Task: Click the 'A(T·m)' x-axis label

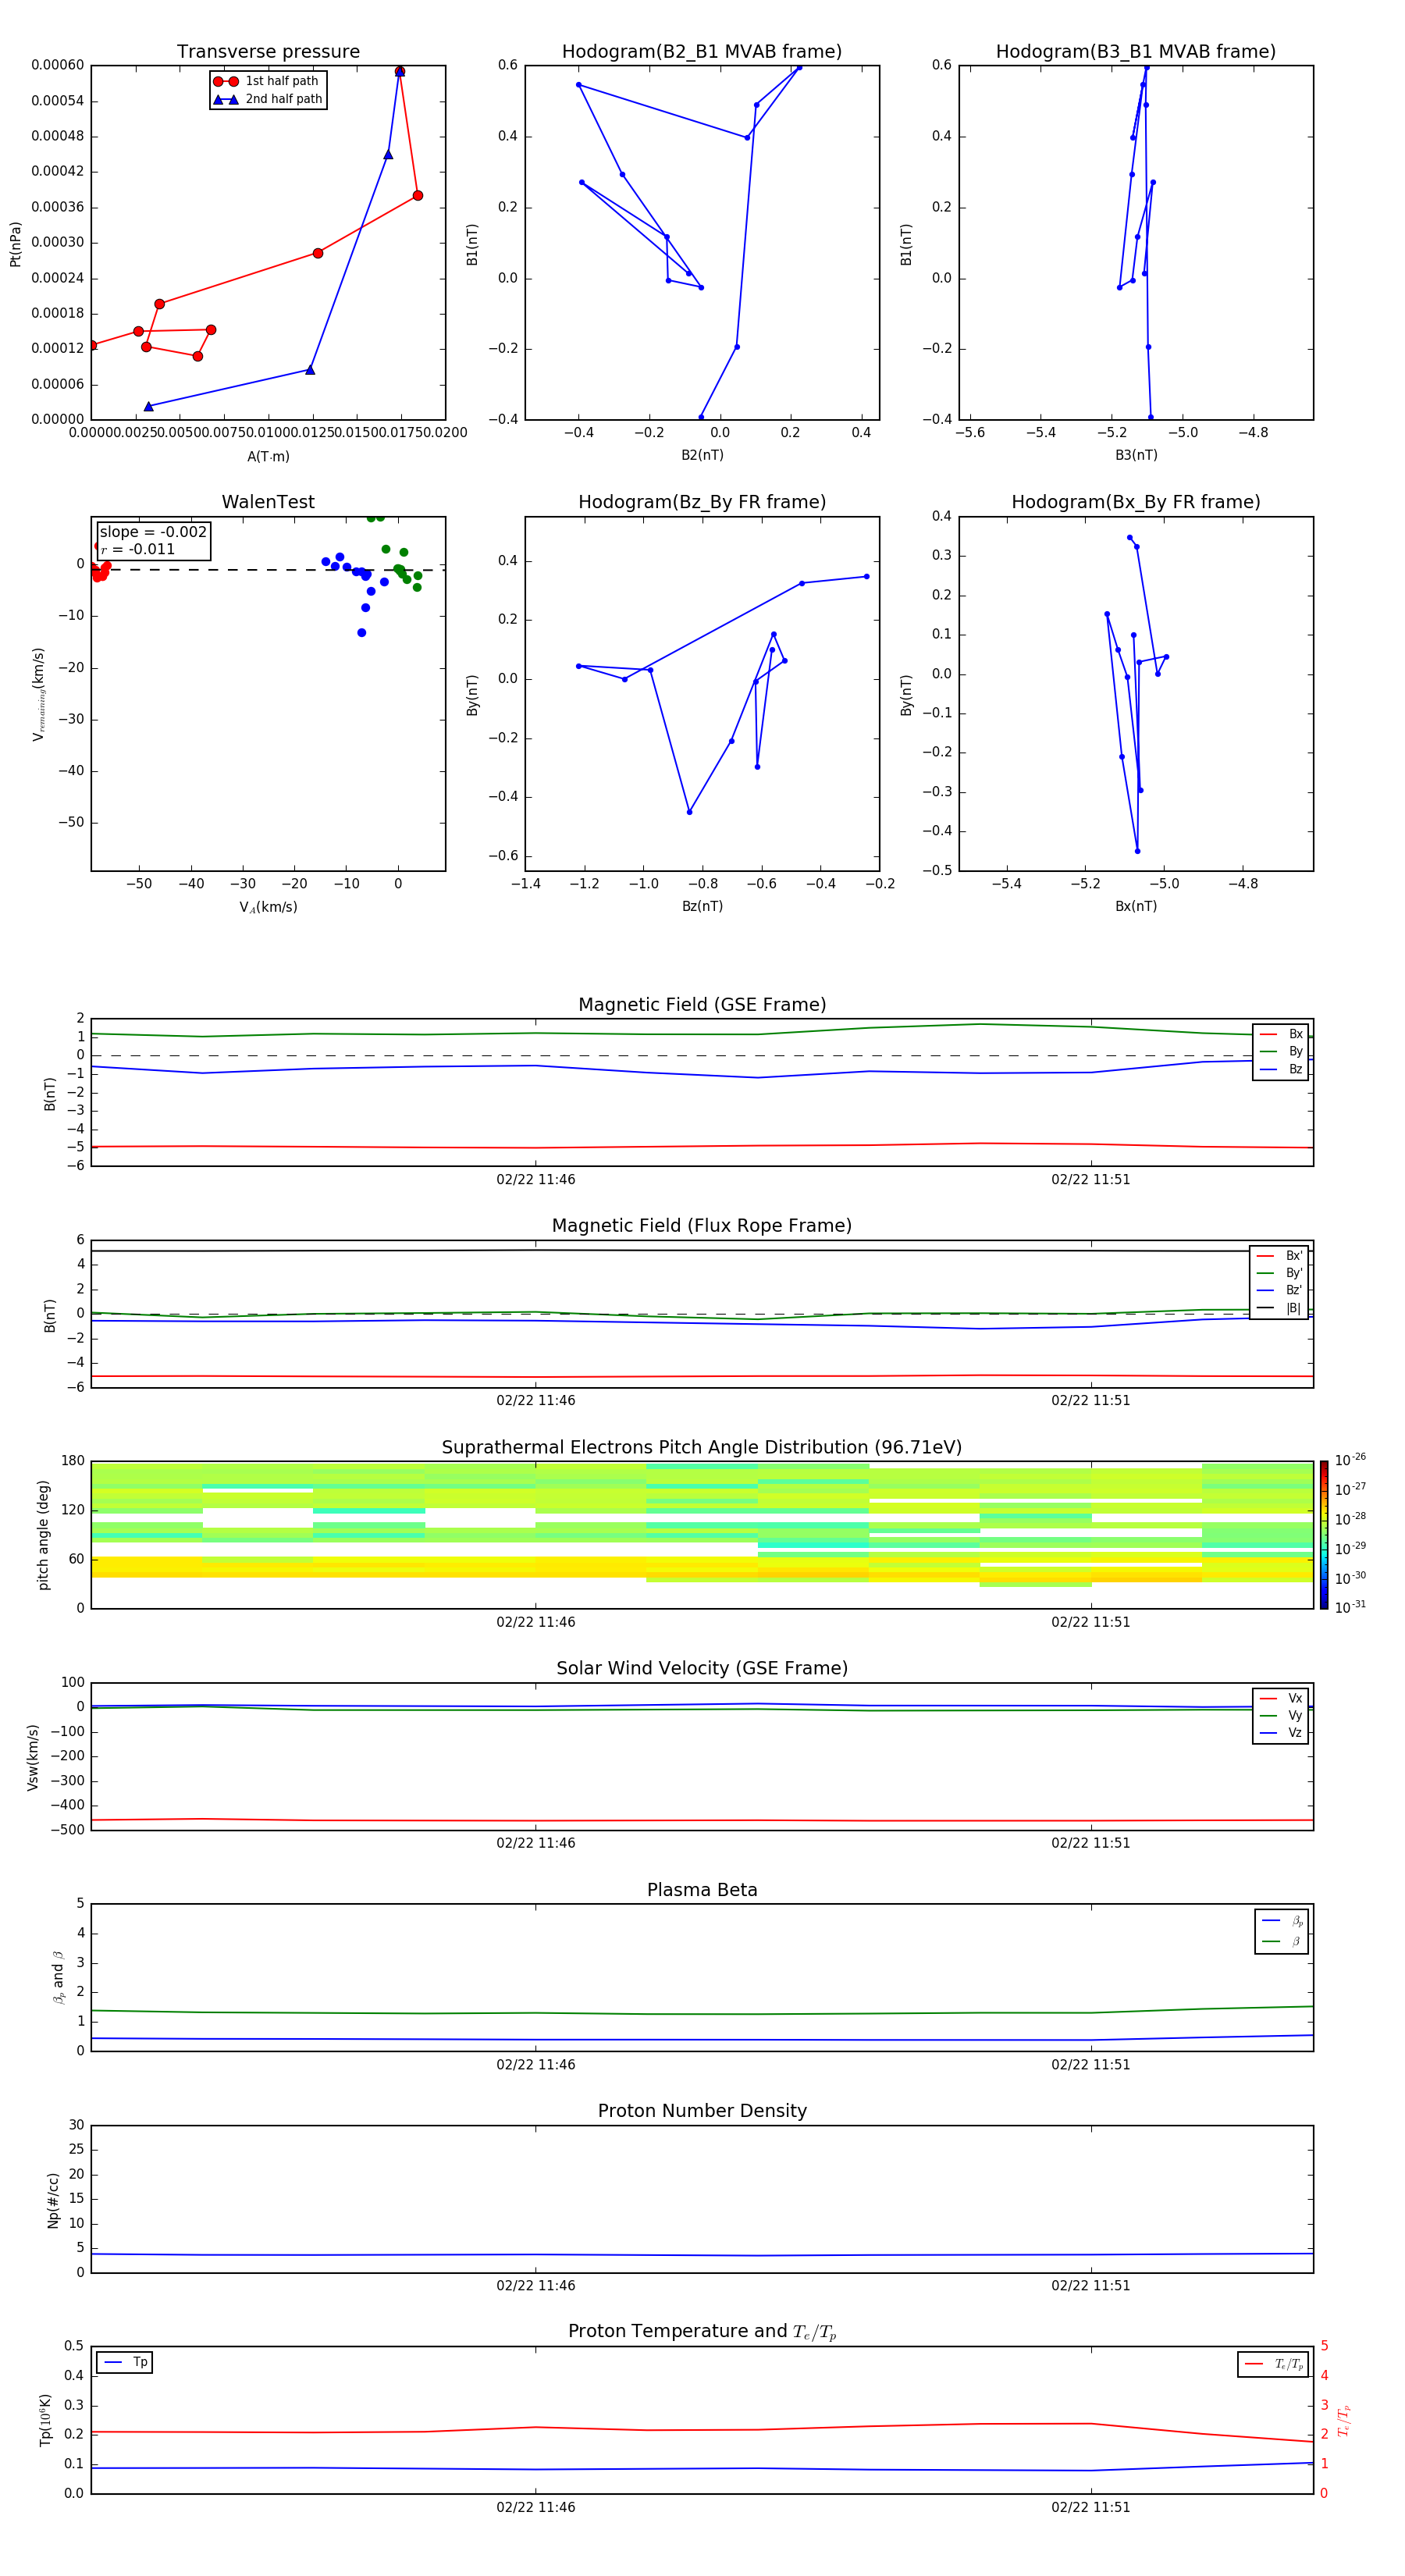Action: (x=268, y=456)
